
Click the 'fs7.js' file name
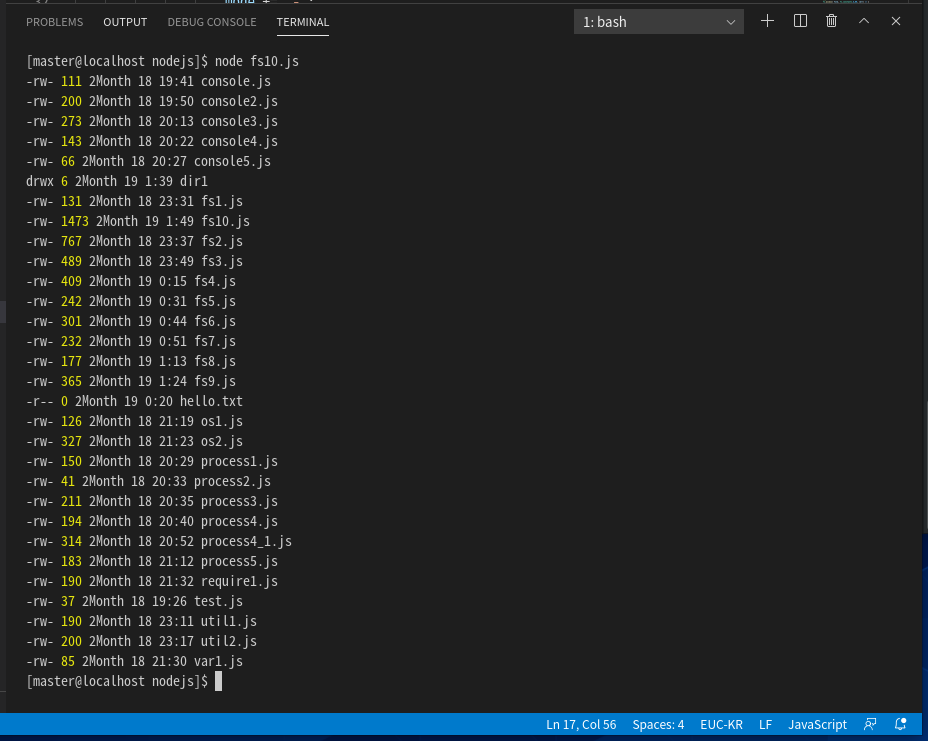215,341
